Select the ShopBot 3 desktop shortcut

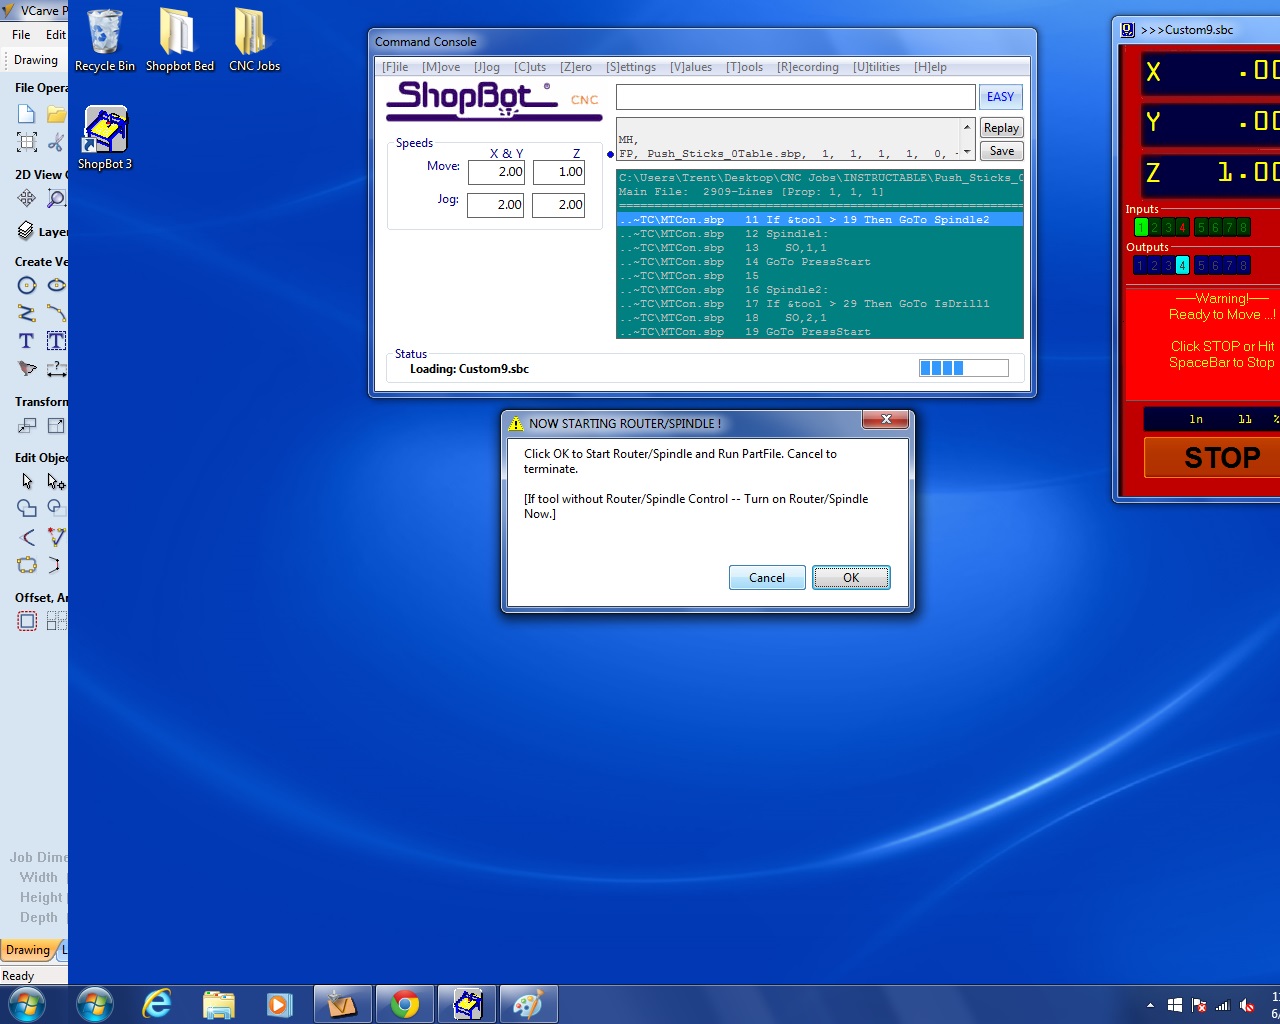coord(105,138)
